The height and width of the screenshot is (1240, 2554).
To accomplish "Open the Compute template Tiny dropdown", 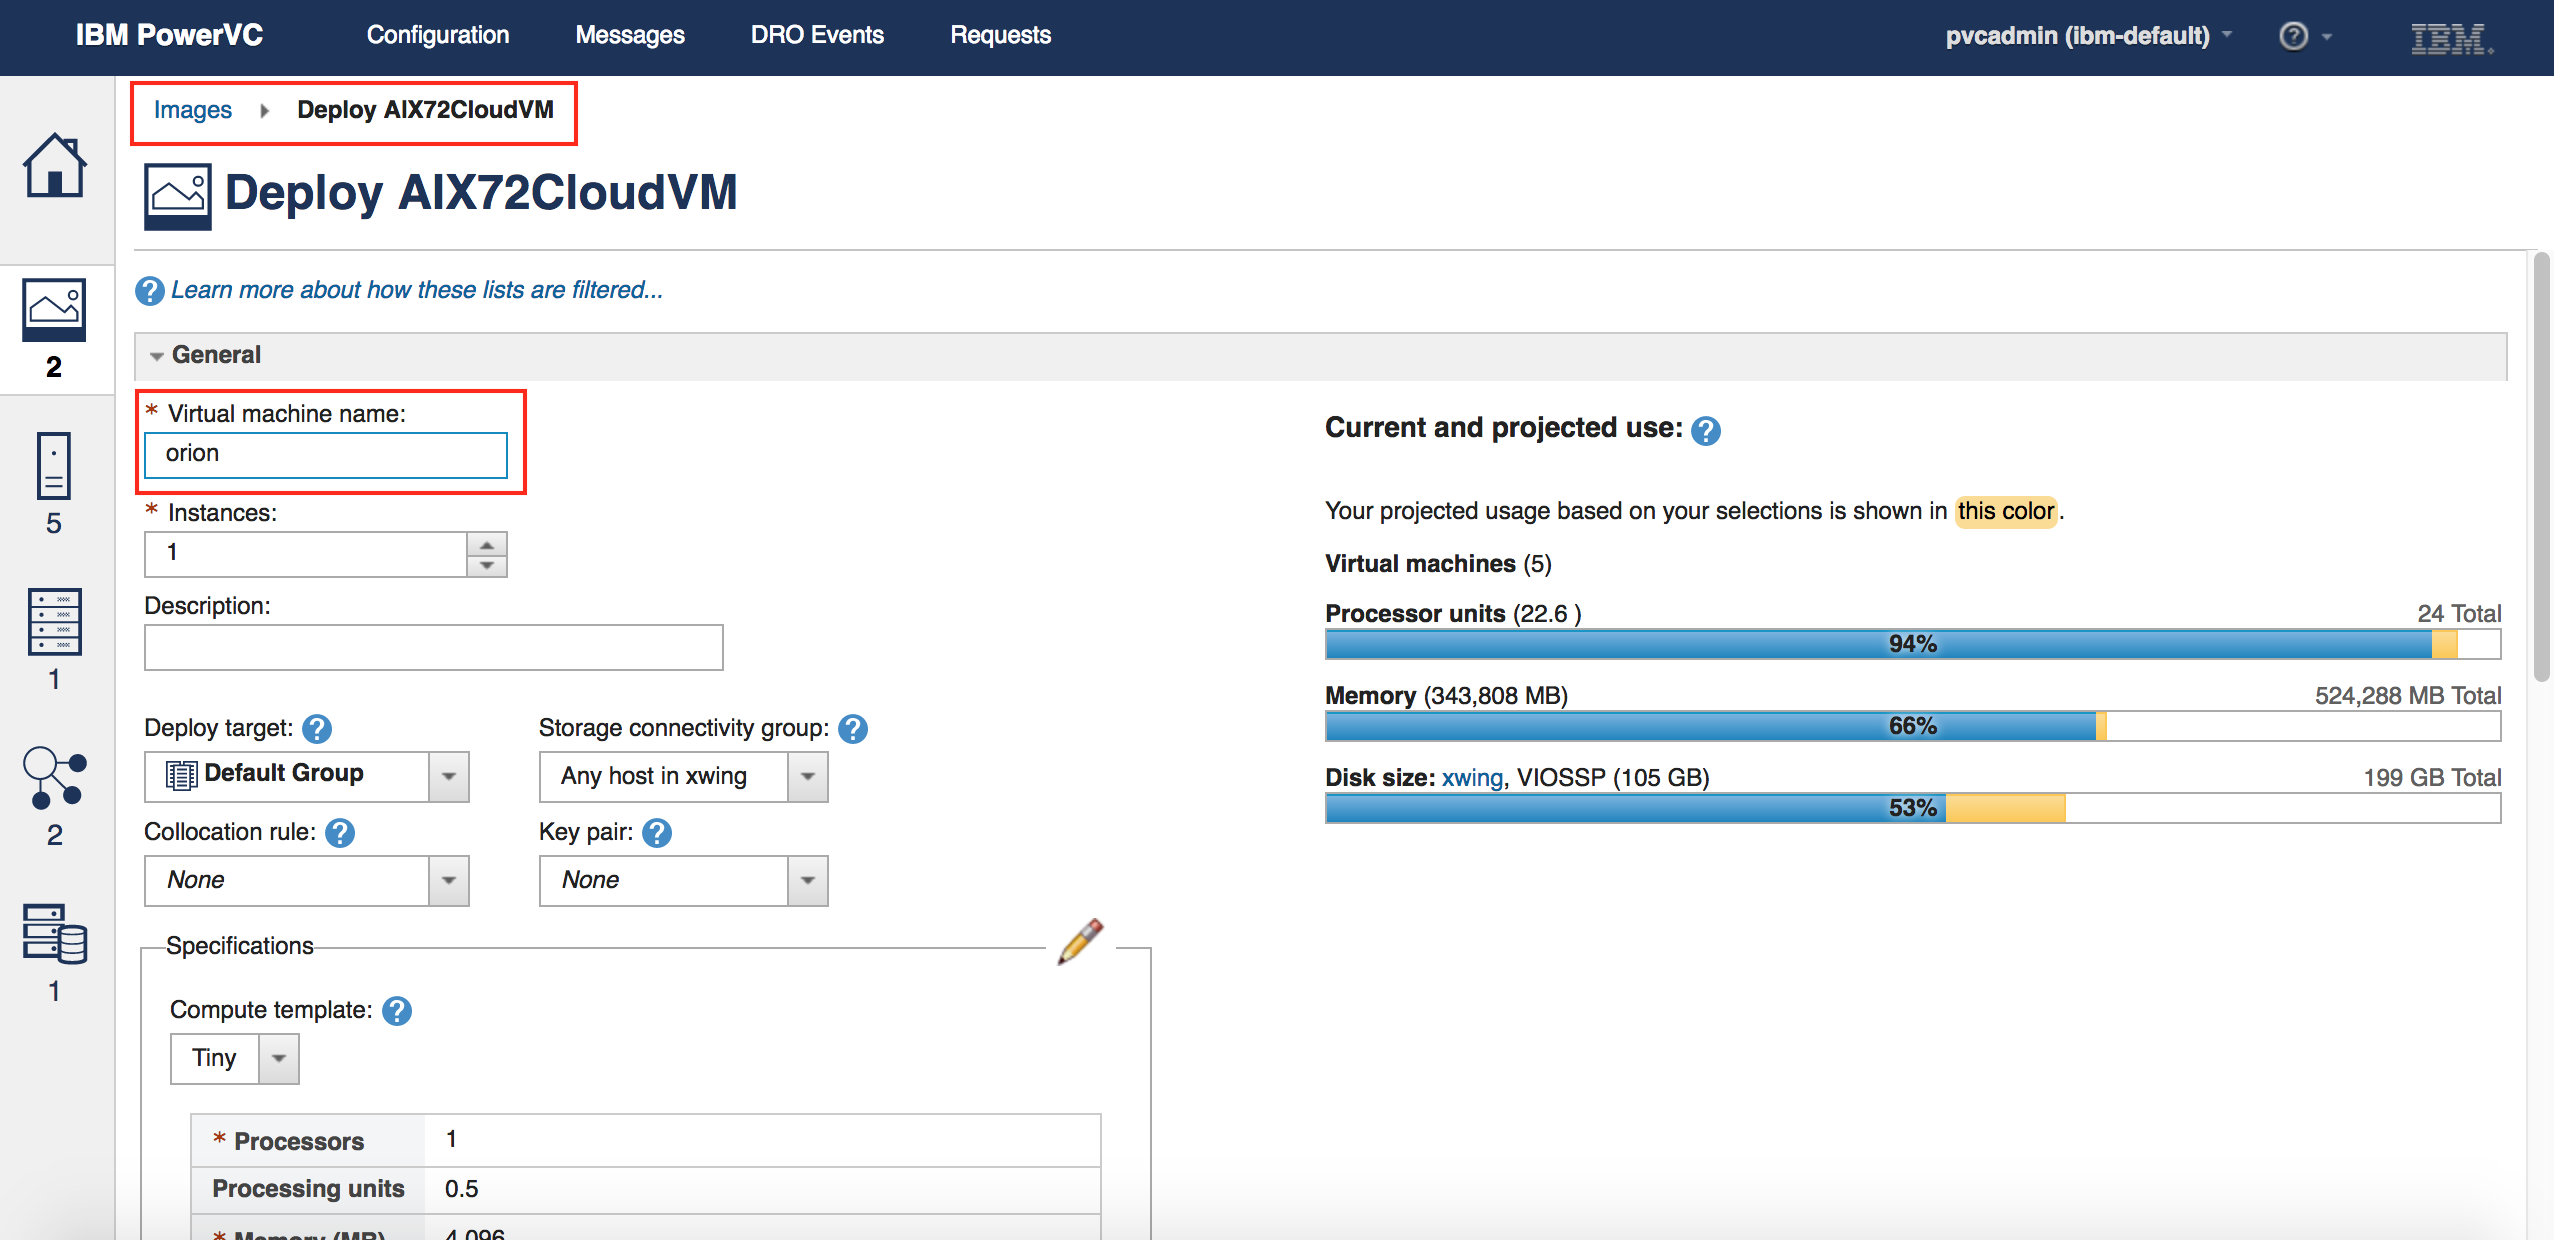I will pyautogui.click(x=279, y=1059).
